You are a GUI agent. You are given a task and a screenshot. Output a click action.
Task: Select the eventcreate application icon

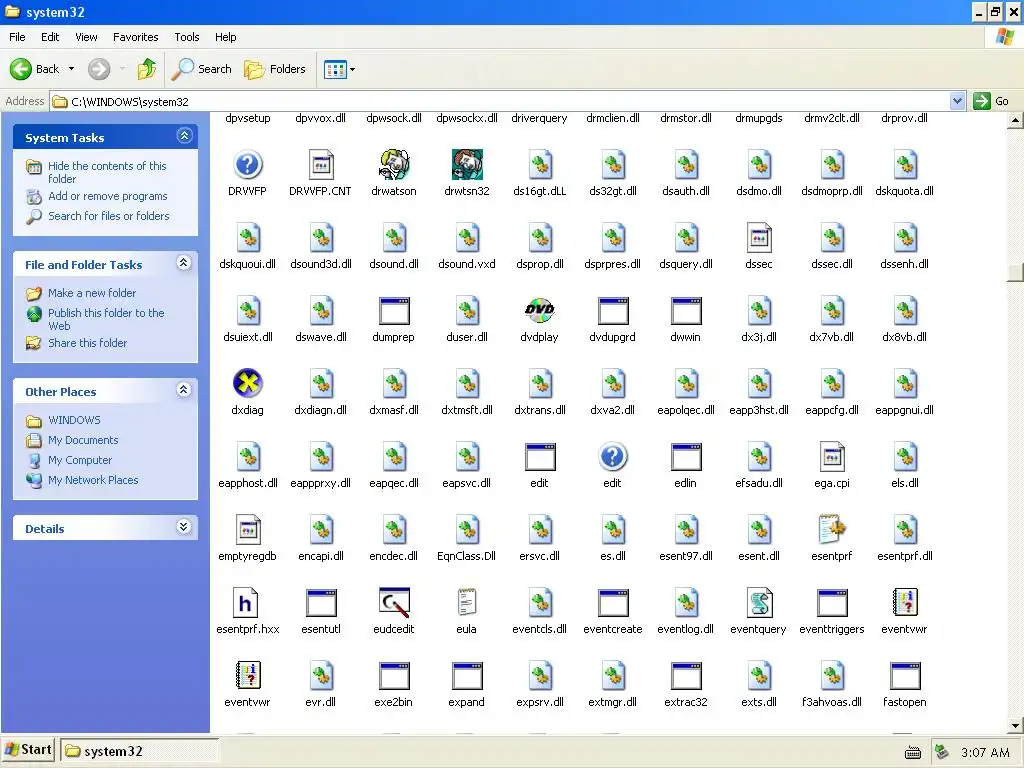(x=613, y=603)
